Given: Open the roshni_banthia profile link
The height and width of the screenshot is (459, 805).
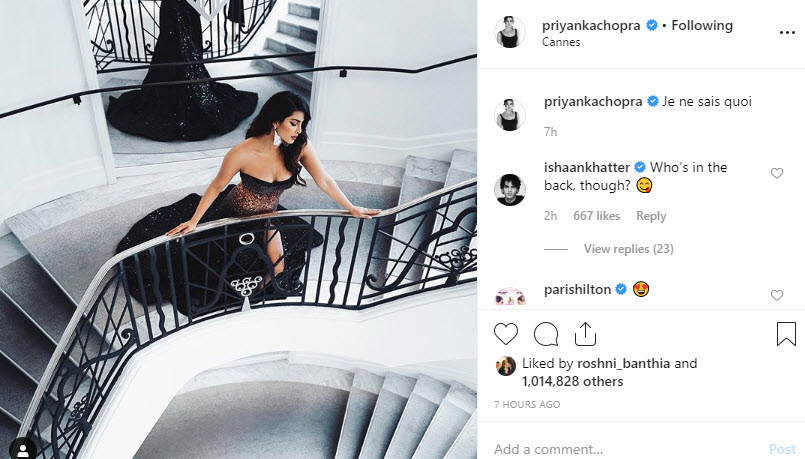Looking at the screenshot, I should (623, 364).
